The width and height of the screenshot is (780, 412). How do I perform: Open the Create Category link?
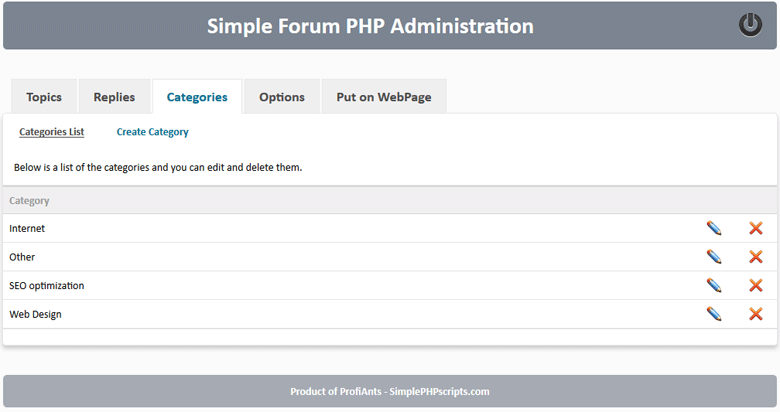[152, 132]
